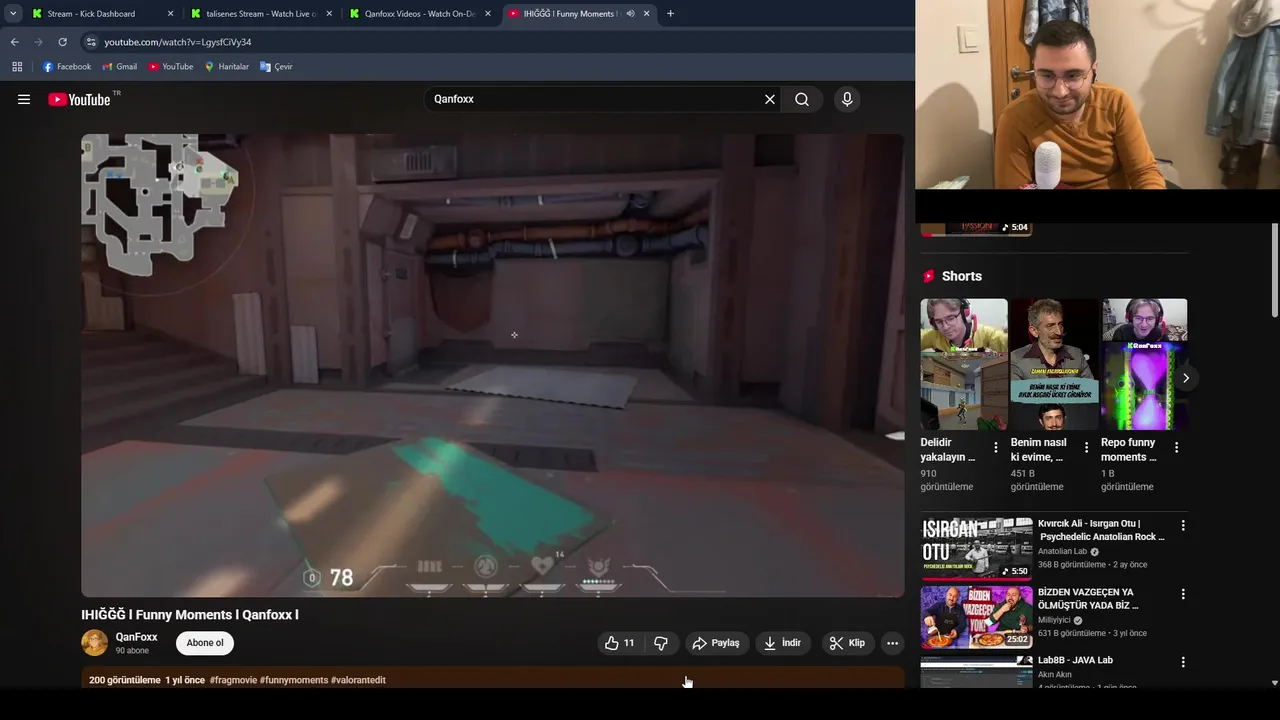Create a clip with Klip button
The width and height of the screenshot is (1280, 720).
(x=847, y=643)
